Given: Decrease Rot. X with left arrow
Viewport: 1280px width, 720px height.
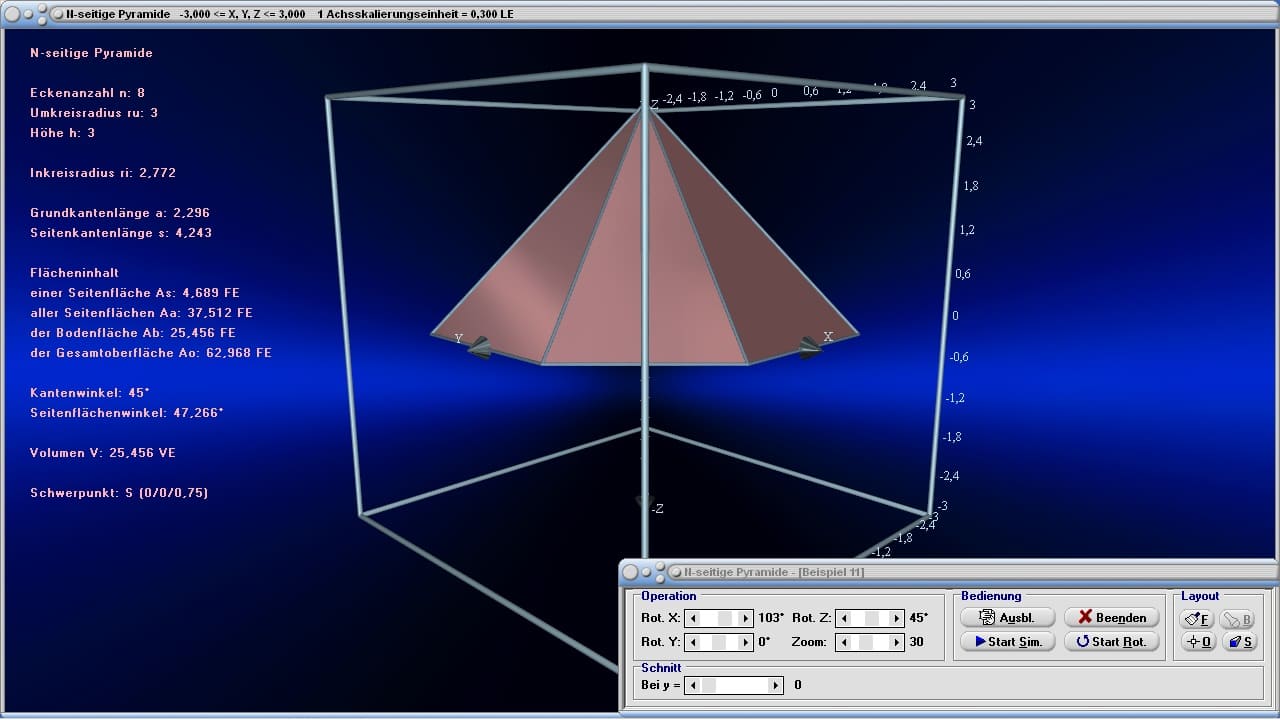Looking at the screenshot, I should pos(692,618).
